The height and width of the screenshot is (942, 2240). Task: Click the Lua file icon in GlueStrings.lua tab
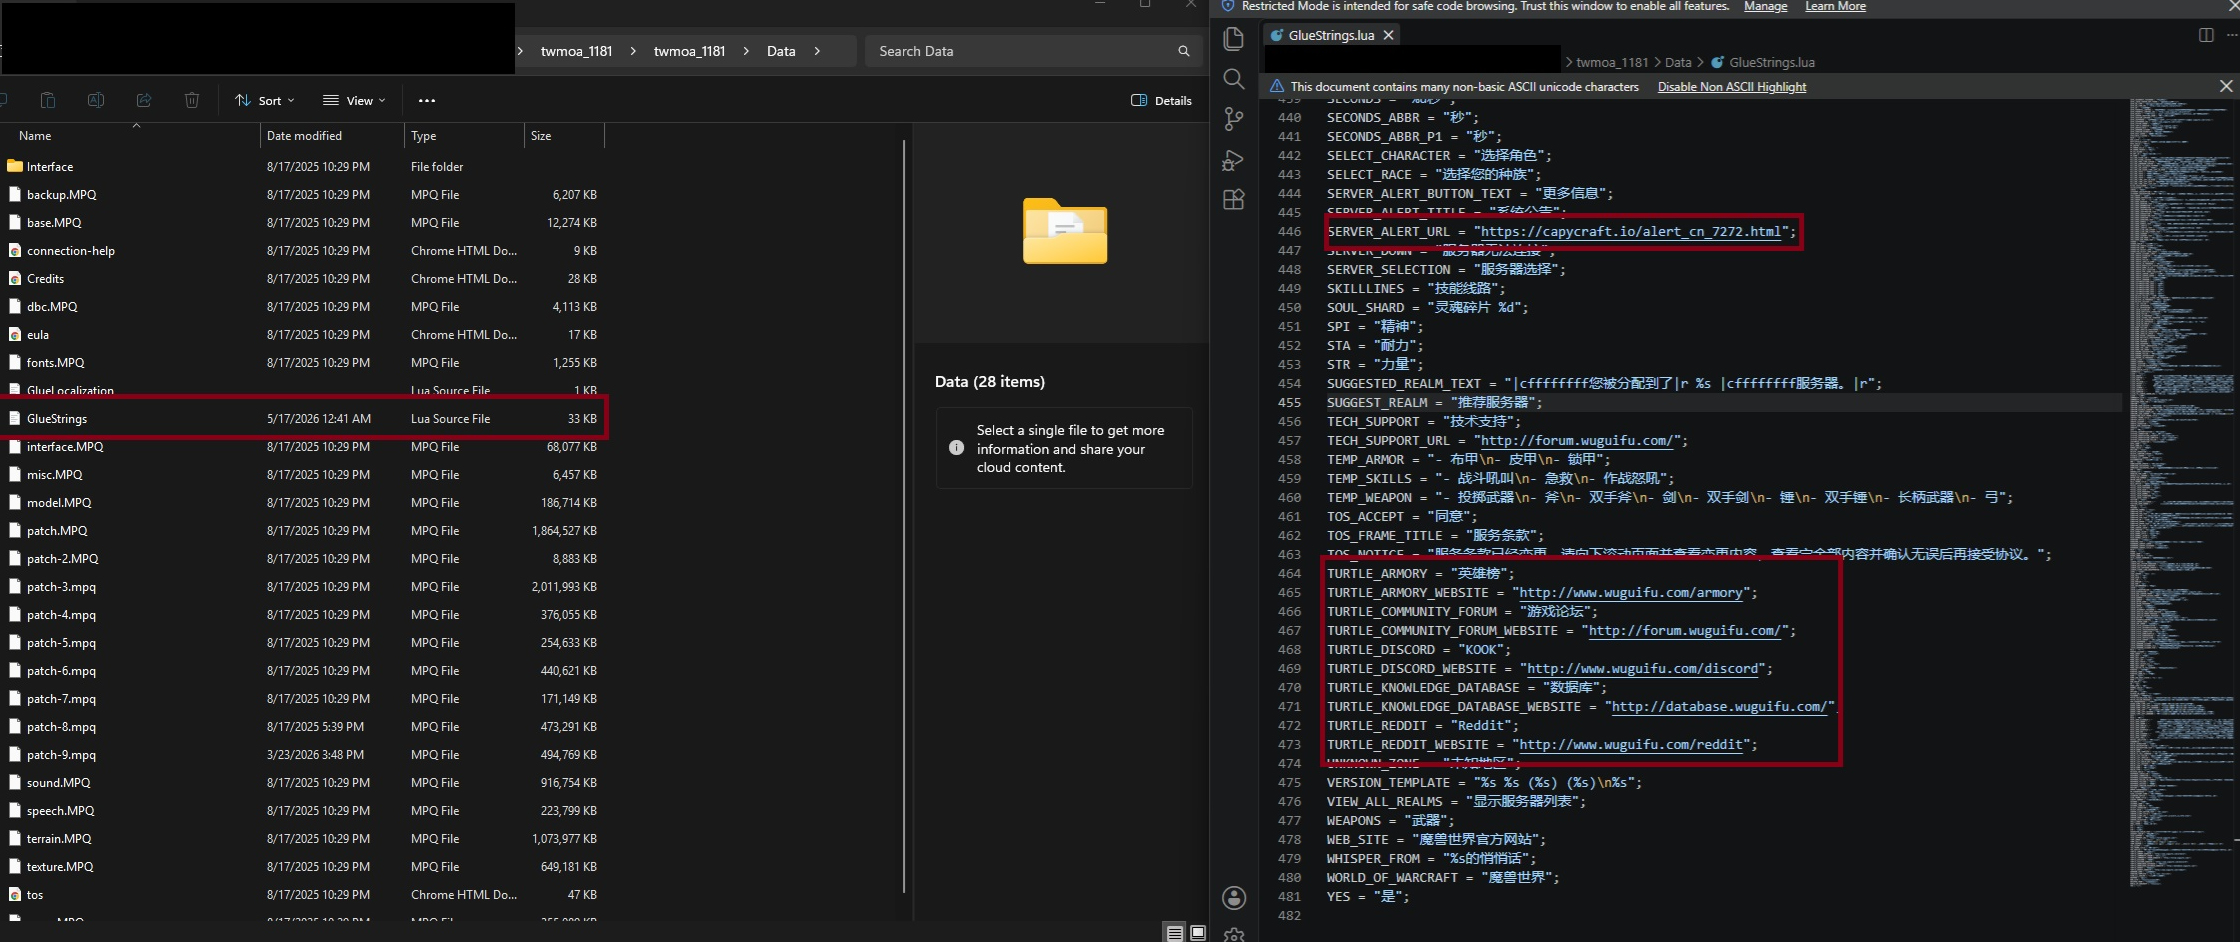tap(1276, 35)
